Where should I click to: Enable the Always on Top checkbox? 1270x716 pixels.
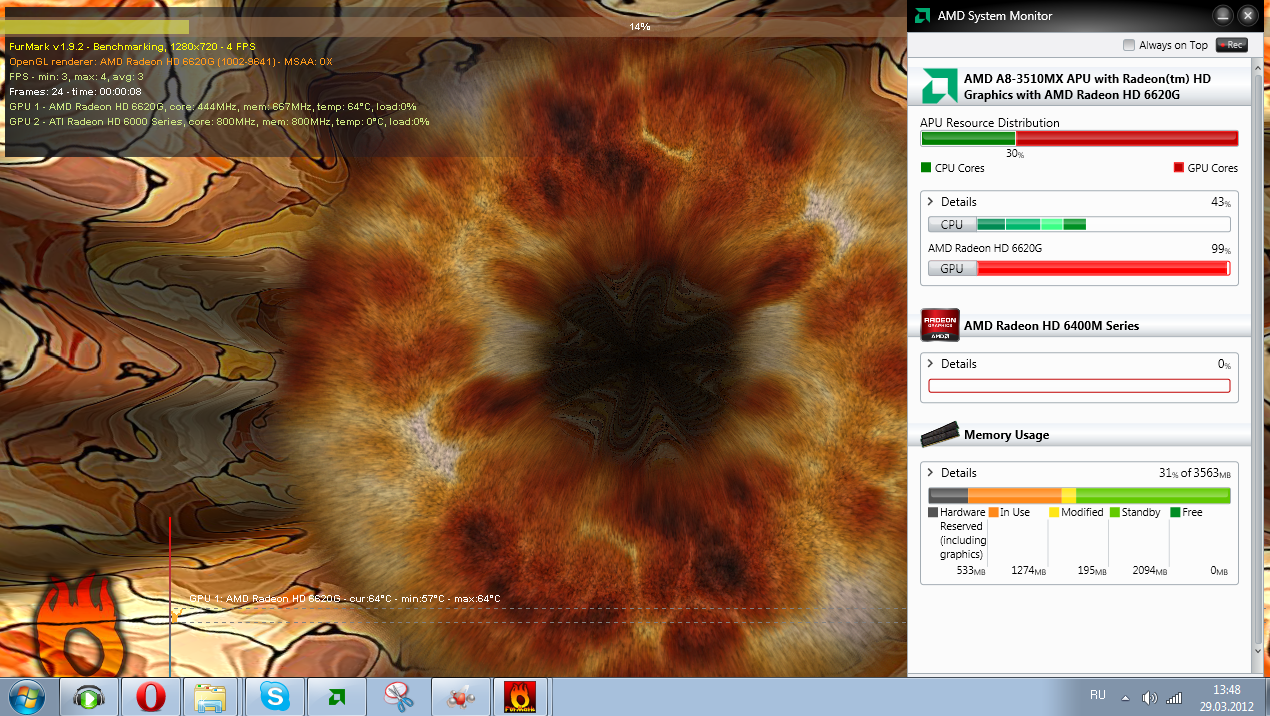tap(1129, 45)
